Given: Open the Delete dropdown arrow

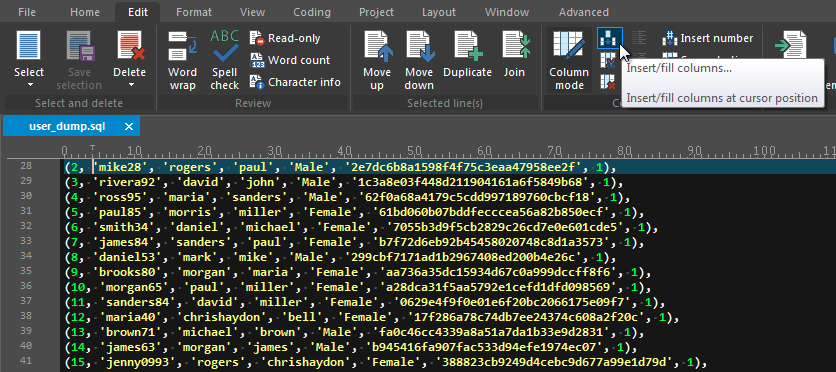Looking at the screenshot, I should 130,85.
